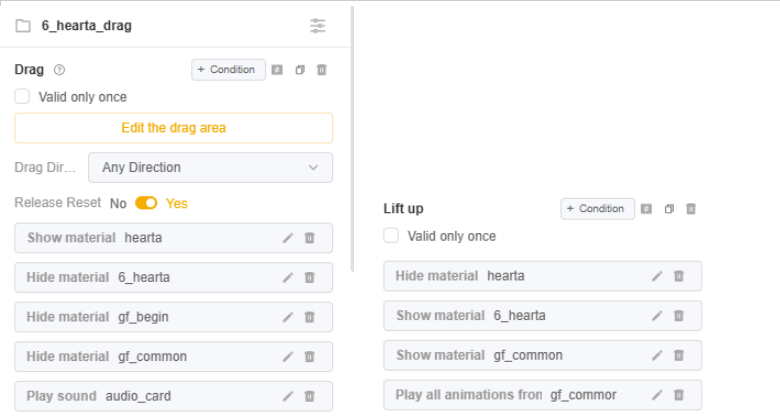
Task: Click the save icon next to Lift up Condition
Action: pyautogui.click(x=646, y=209)
